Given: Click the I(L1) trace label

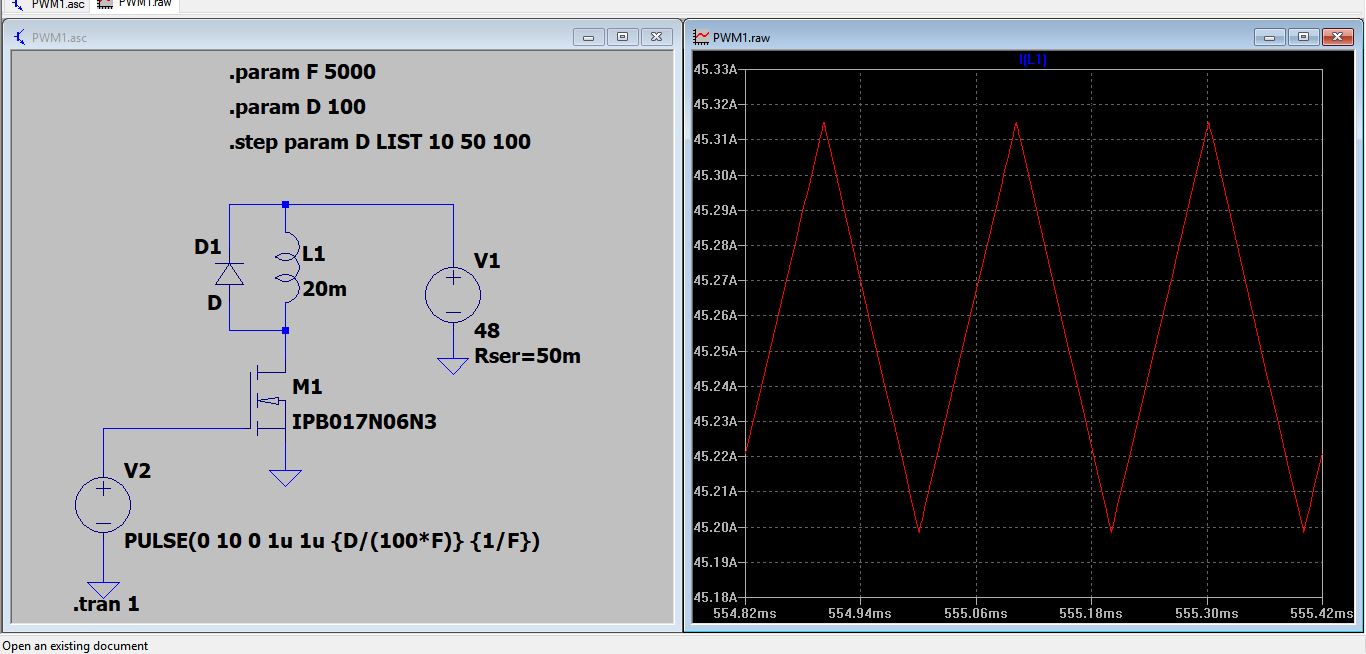Looking at the screenshot, I should click(x=1032, y=60).
